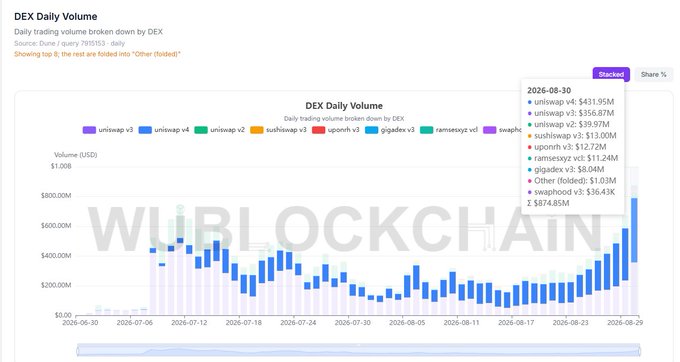This screenshot has height=362, width=680.
Task: Click the Volume (USD) axis label
Action: tap(75, 155)
